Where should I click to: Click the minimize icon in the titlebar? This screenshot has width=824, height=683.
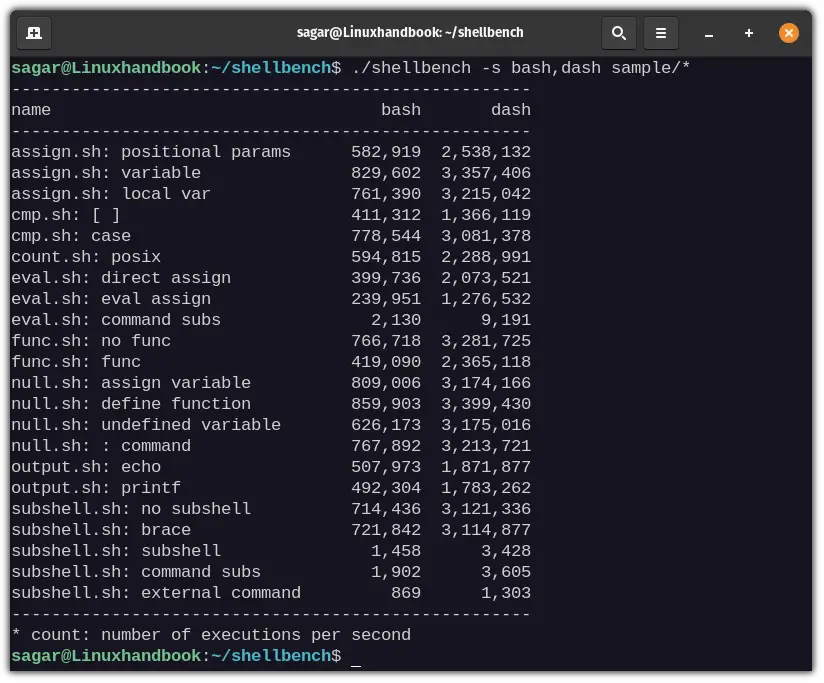tap(708, 33)
